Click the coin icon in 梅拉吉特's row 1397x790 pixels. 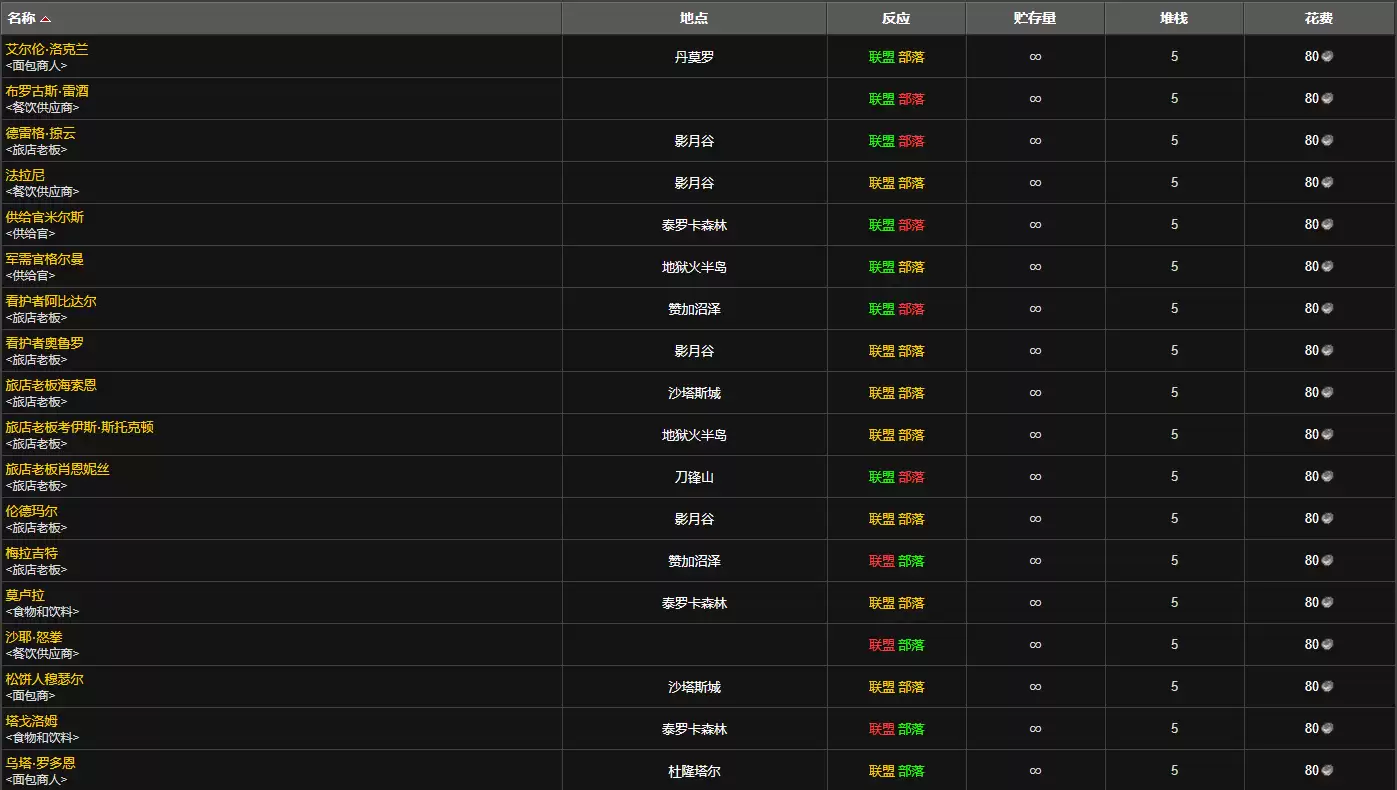pyautogui.click(x=1330, y=560)
